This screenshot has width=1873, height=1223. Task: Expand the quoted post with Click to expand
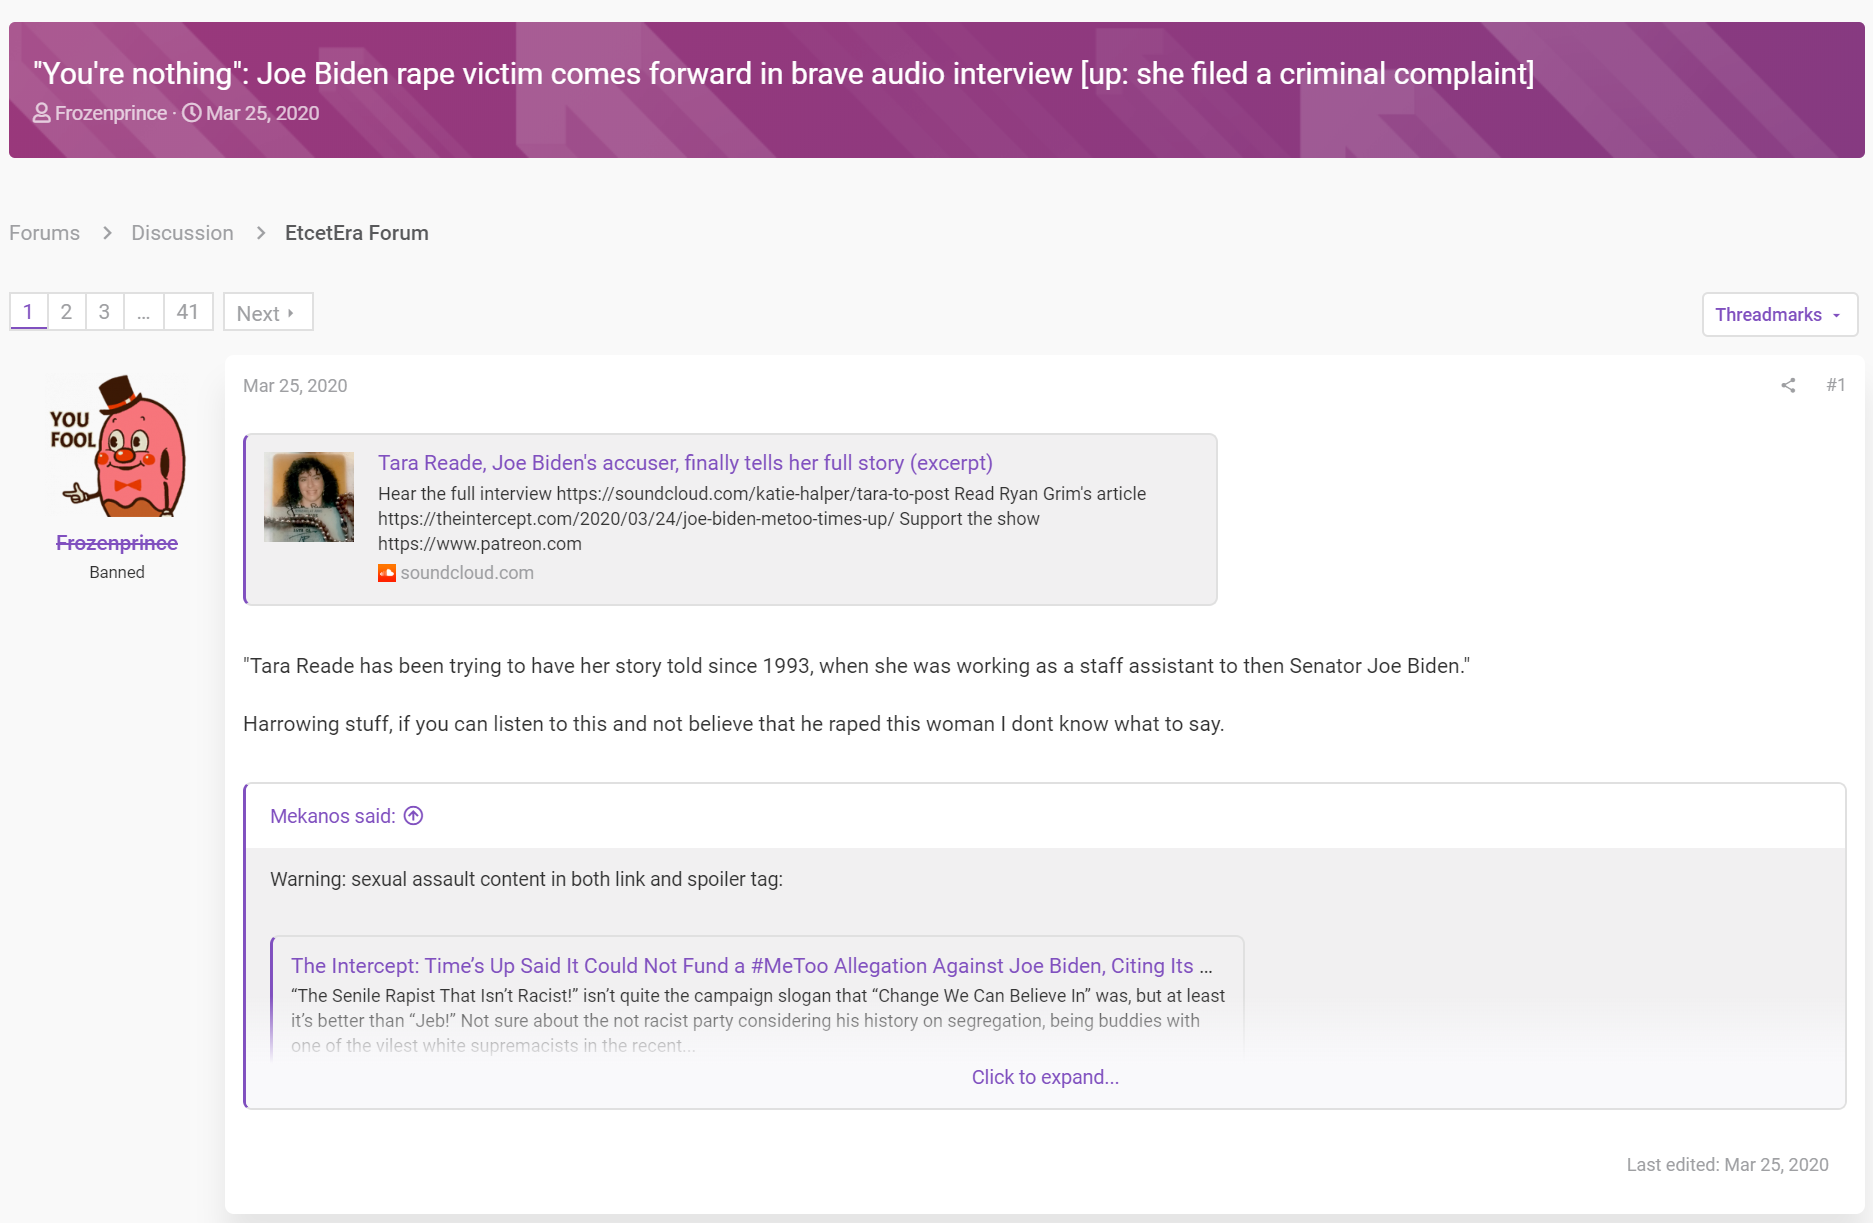(1045, 1077)
